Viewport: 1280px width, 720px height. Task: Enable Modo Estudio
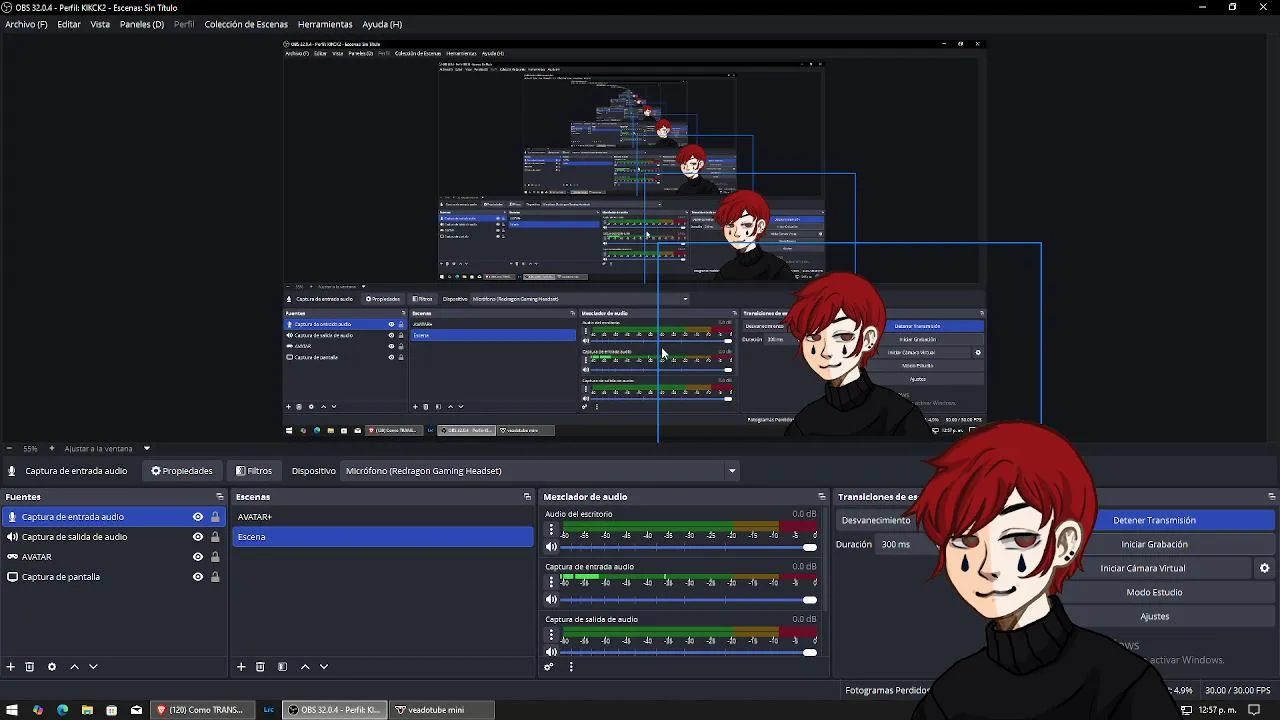[x=1154, y=592]
